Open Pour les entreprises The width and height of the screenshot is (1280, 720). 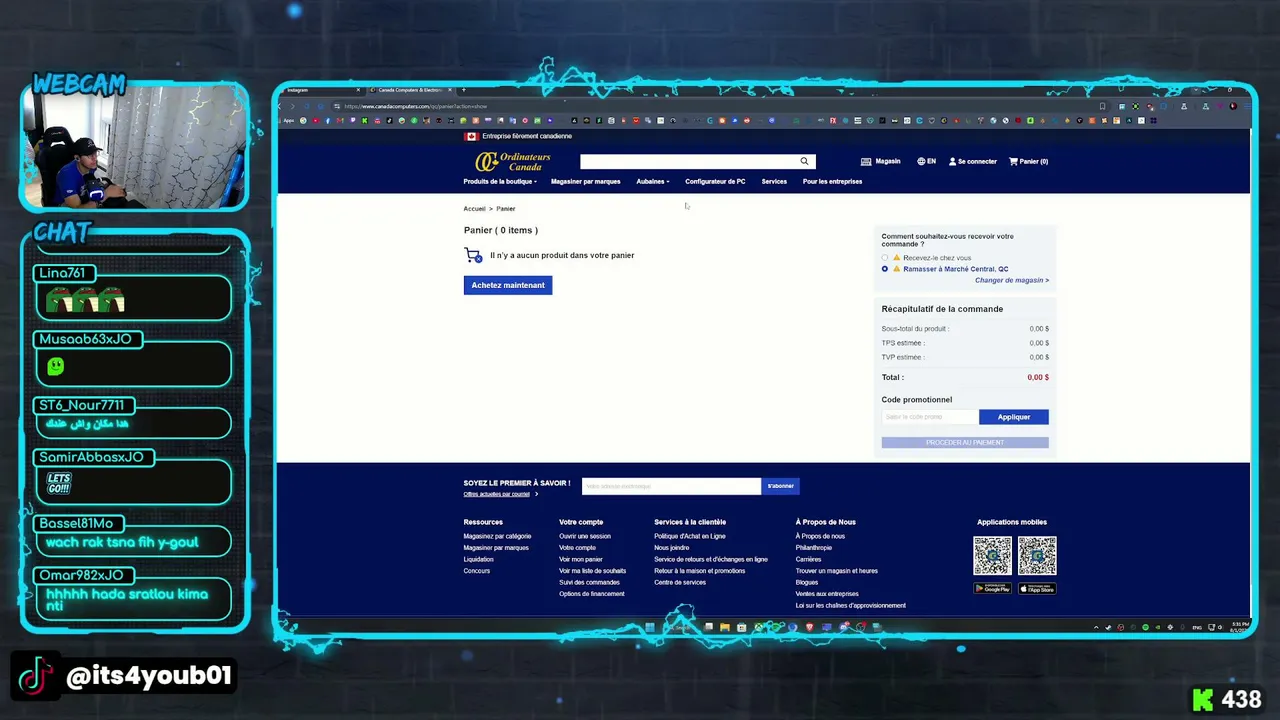[x=832, y=182]
